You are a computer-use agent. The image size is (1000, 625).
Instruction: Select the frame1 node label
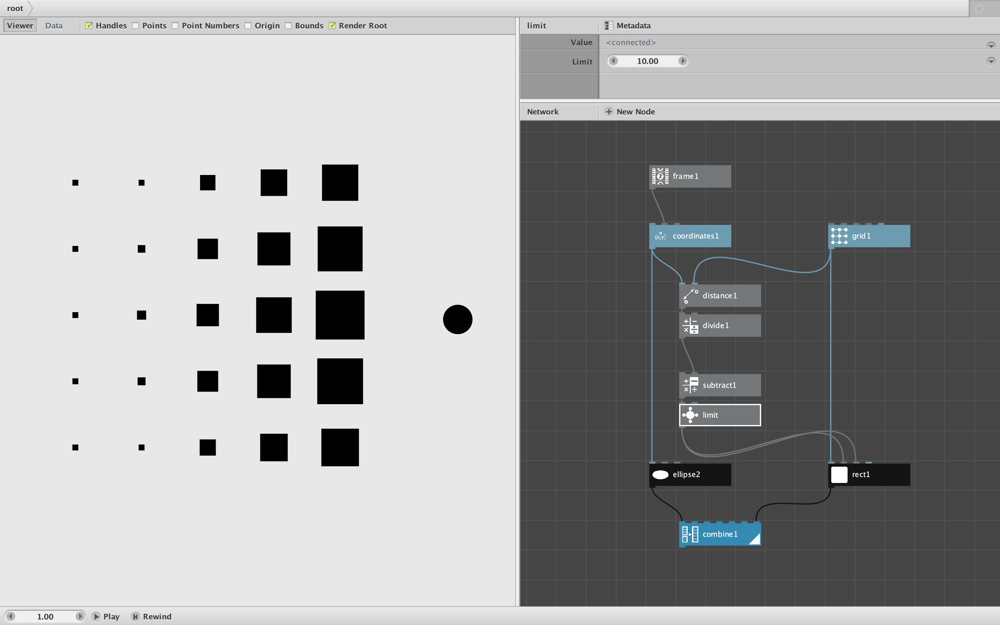click(686, 176)
